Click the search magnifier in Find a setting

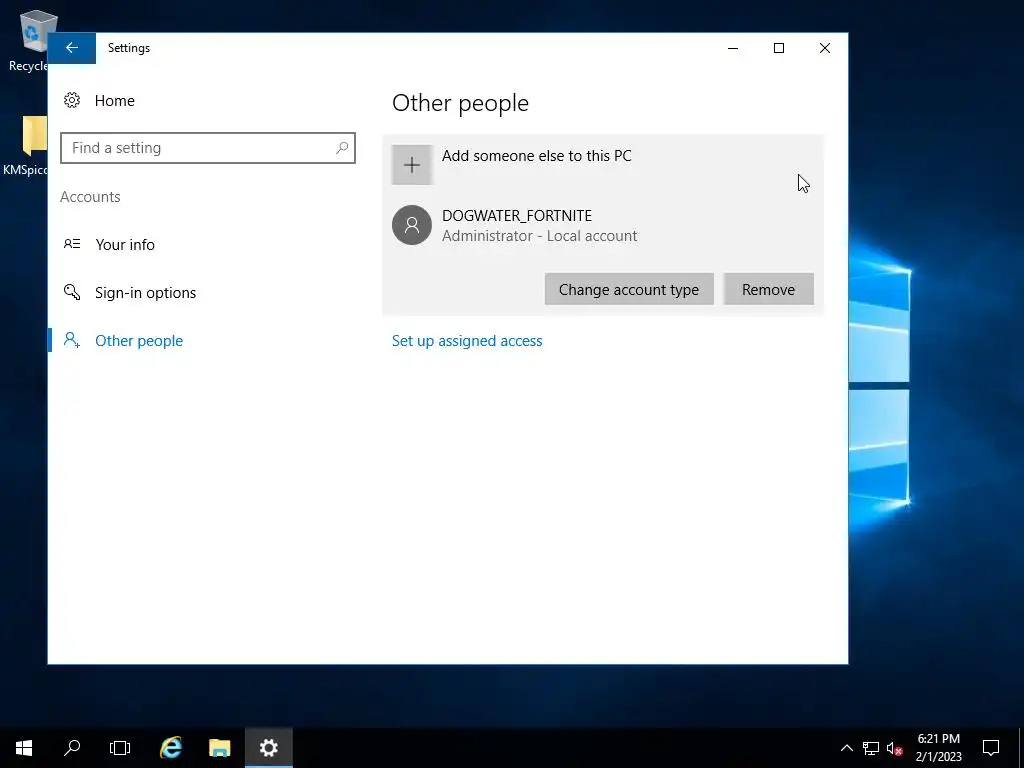[342, 148]
